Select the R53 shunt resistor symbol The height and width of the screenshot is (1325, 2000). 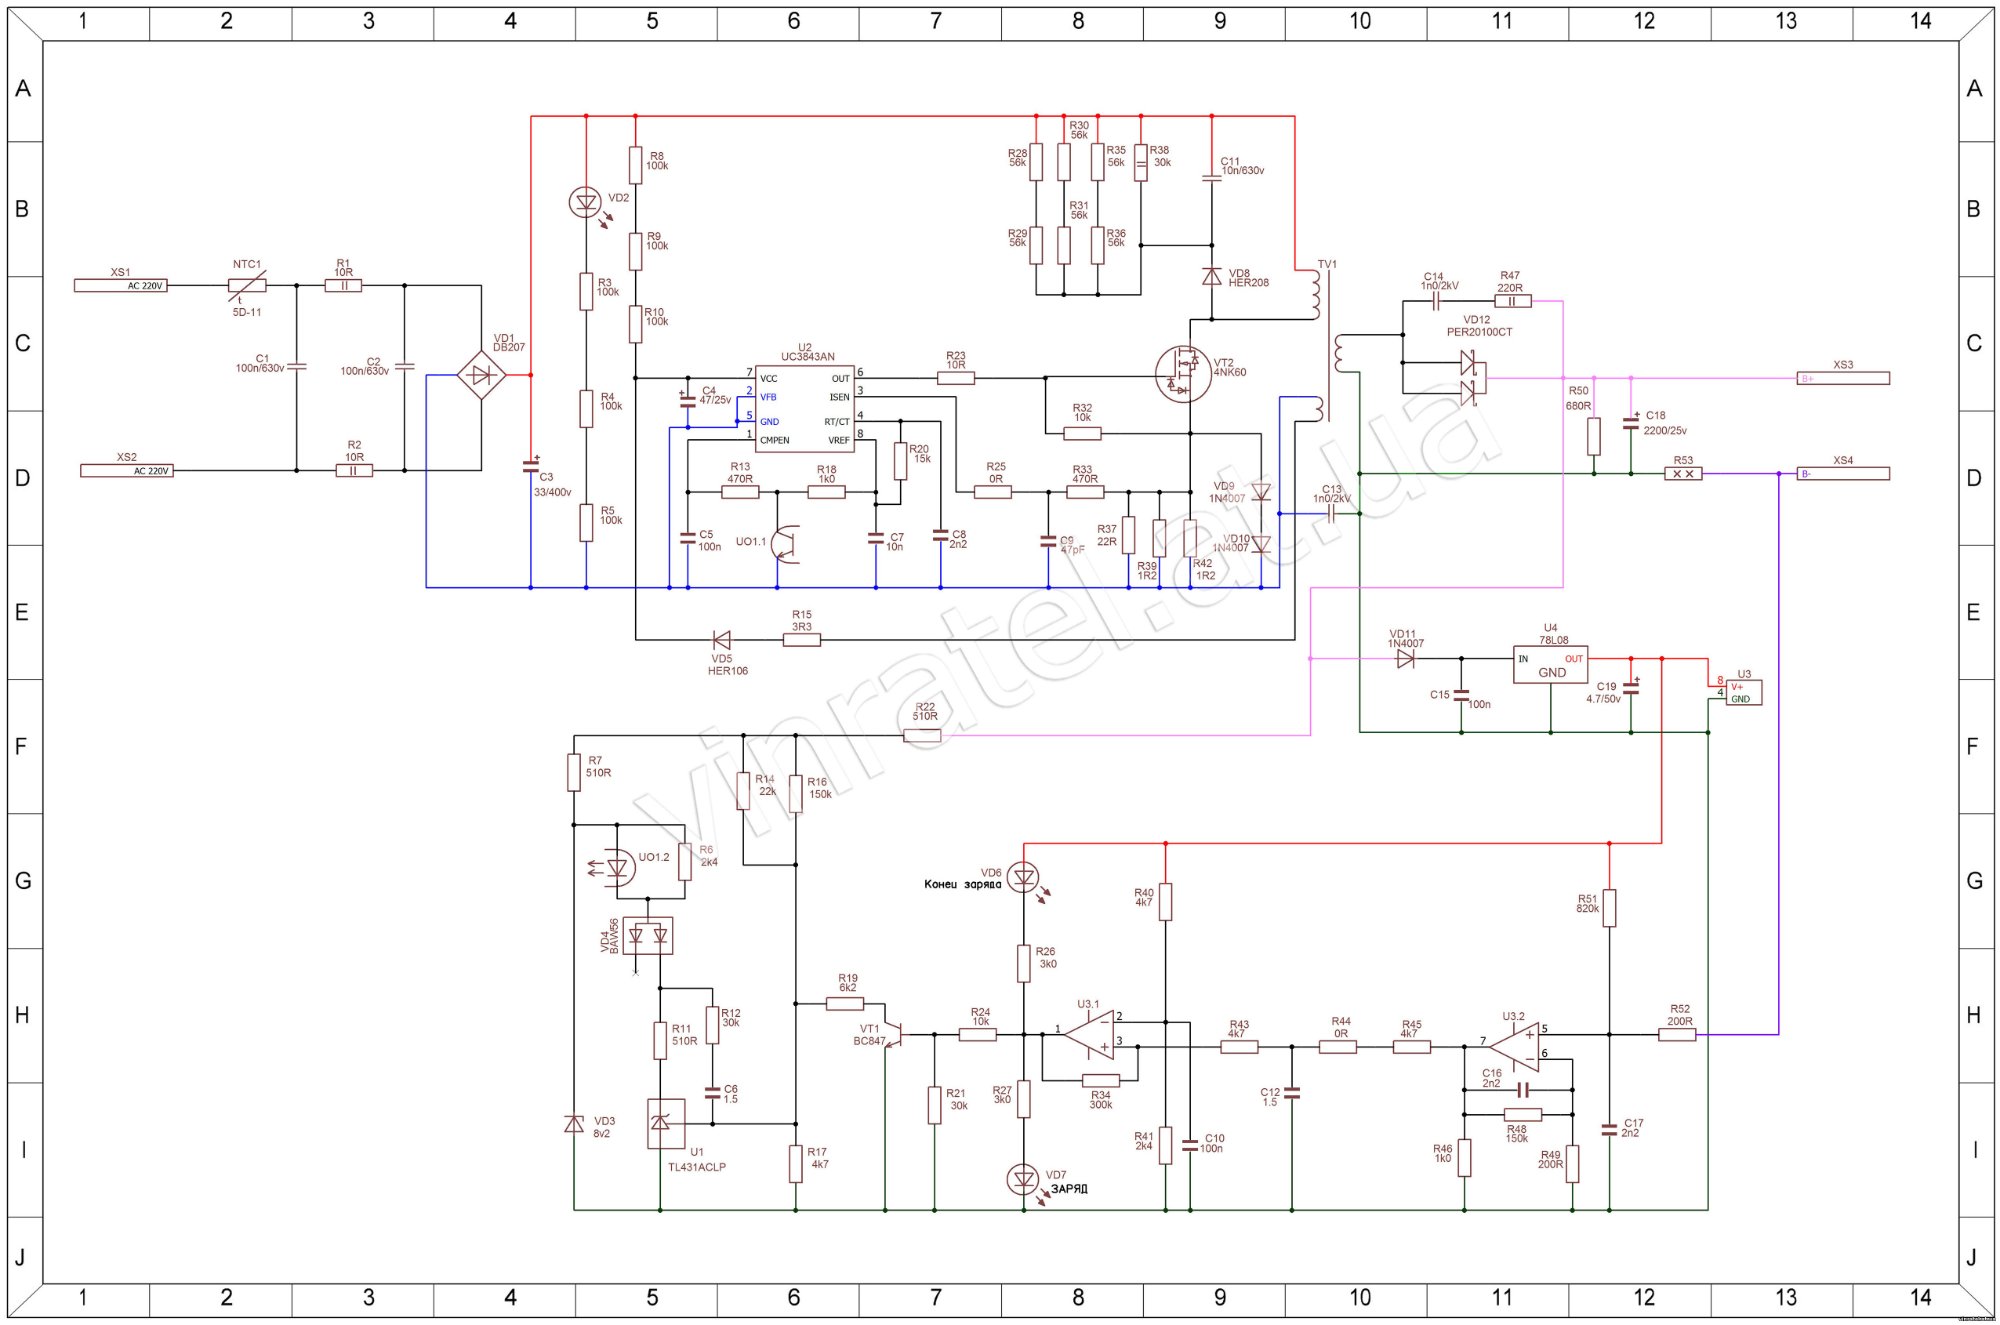pos(1683,474)
